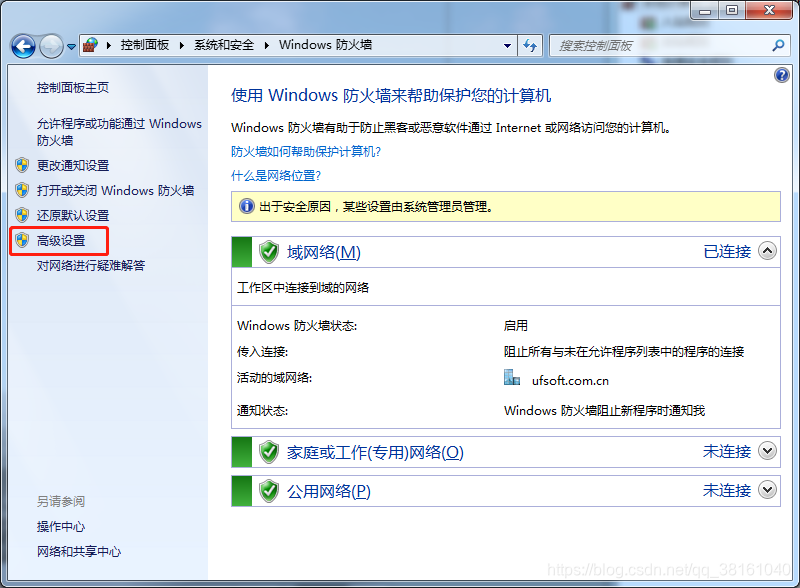Click green shield icon beside 家庭或工作(专用)网络

(268, 452)
